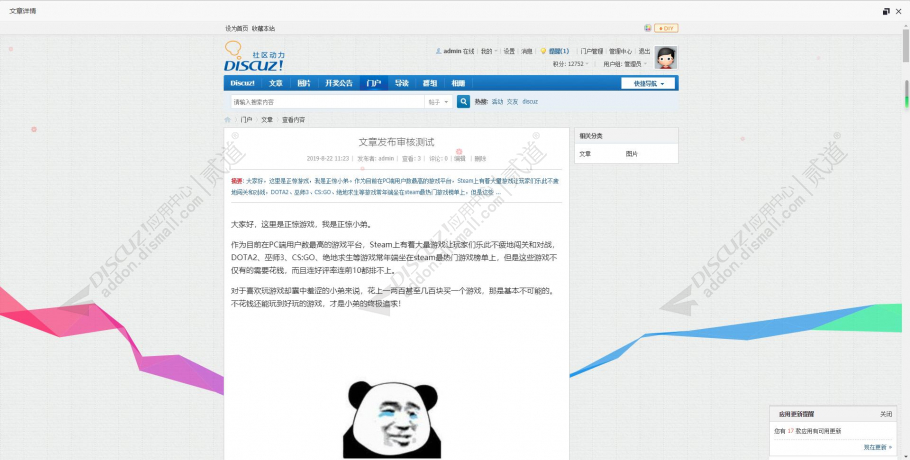Open the 管理中心 link

tap(620, 51)
